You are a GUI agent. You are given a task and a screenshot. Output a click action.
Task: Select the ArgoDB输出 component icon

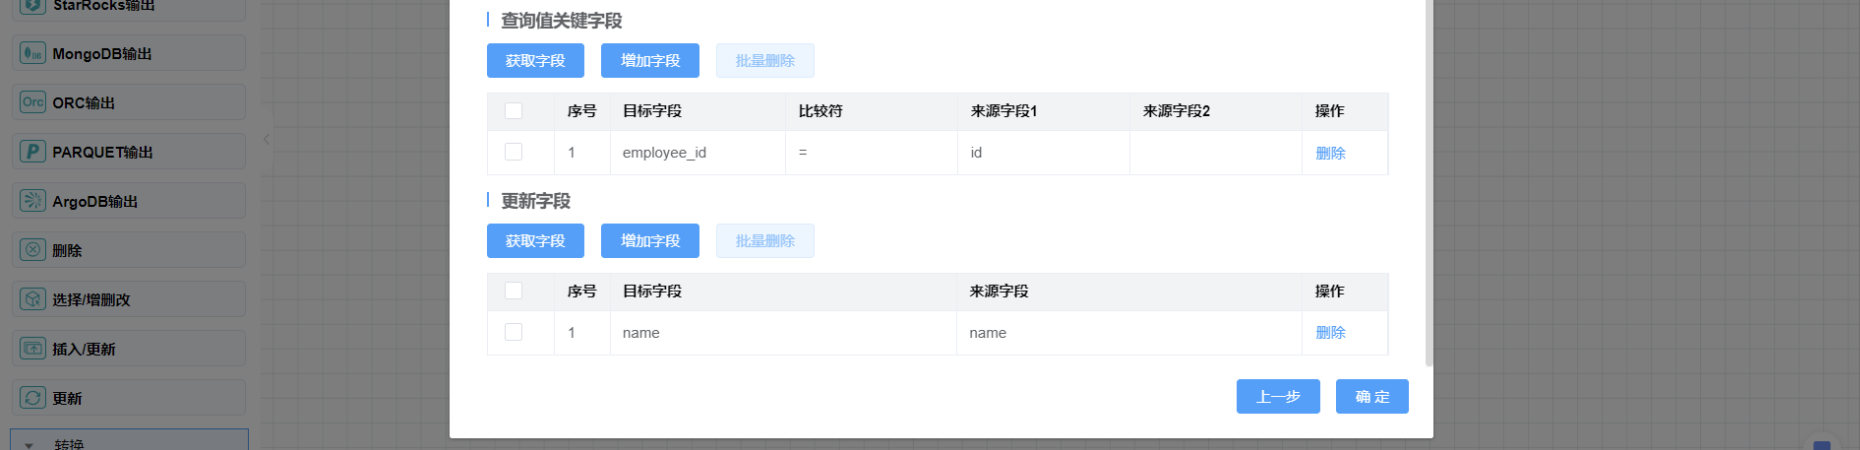click(x=33, y=200)
